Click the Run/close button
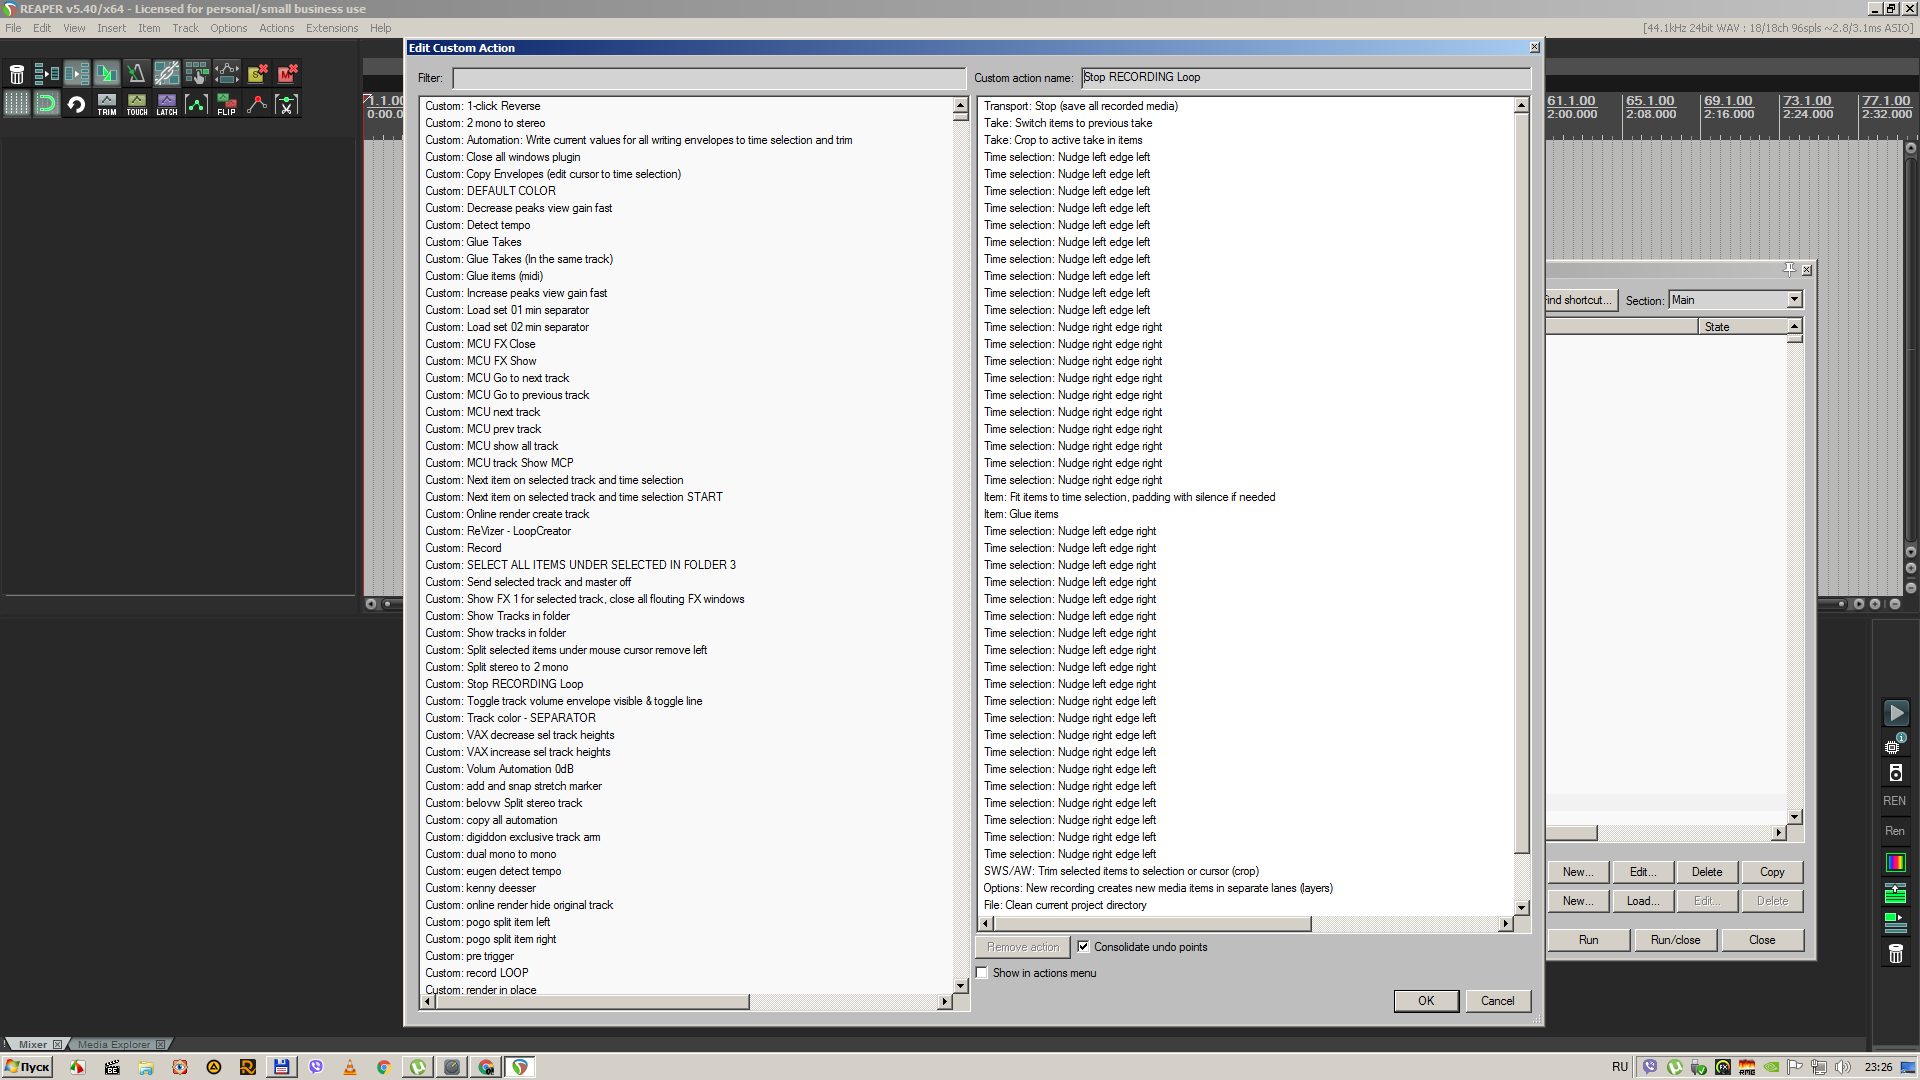 coord(1675,940)
